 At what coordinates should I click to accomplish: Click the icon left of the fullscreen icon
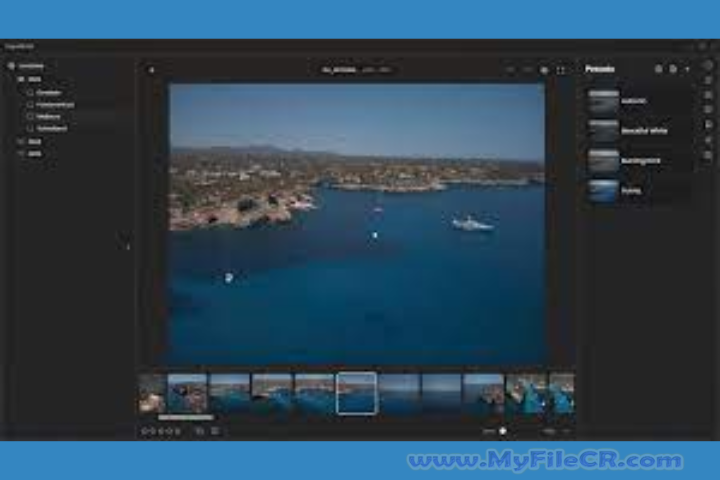pyautogui.click(x=544, y=70)
